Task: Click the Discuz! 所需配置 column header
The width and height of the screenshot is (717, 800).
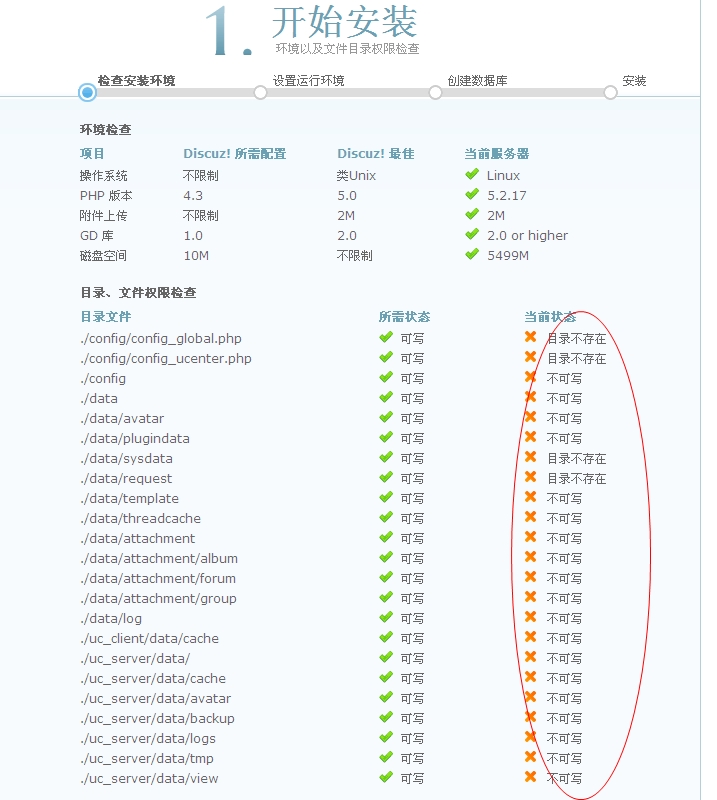Action: click(x=235, y=154)
